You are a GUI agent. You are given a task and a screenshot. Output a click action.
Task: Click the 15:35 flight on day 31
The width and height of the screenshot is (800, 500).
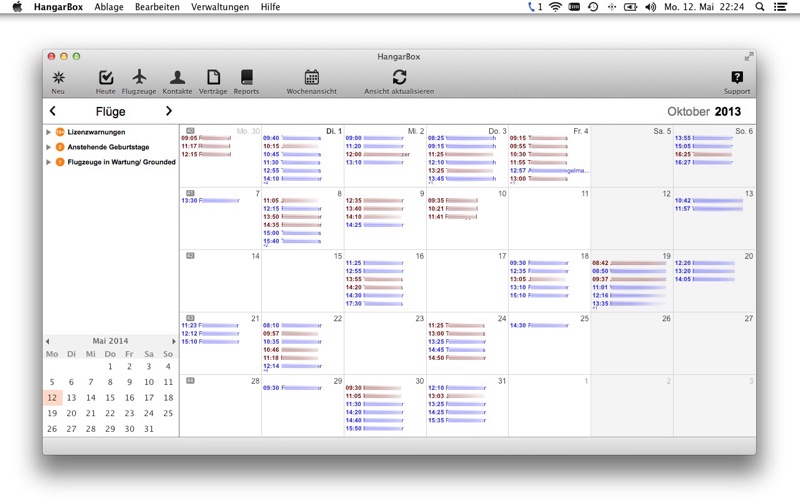pos(457,421)
